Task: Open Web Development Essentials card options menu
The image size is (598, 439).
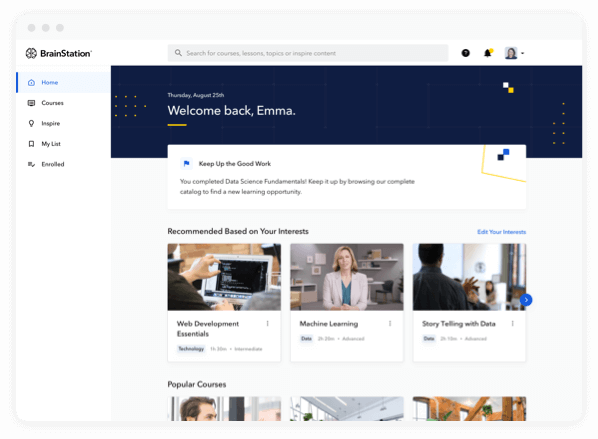Action: pos(267,323)
